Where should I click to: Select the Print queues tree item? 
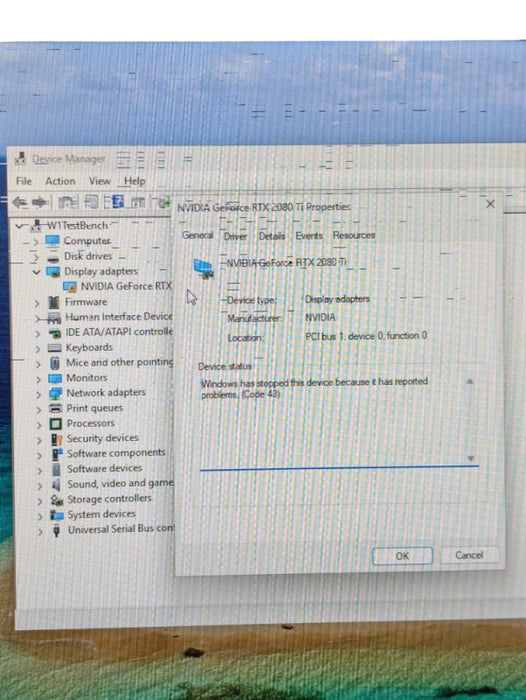tap(95, 408)
